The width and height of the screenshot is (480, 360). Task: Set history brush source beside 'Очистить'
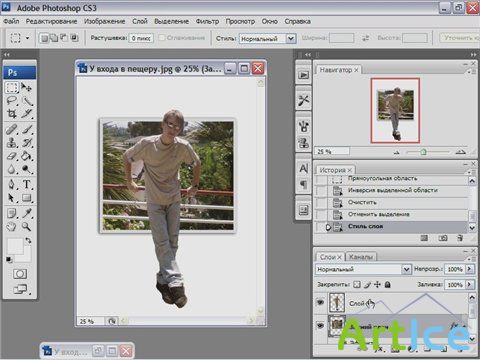point(321,202)
